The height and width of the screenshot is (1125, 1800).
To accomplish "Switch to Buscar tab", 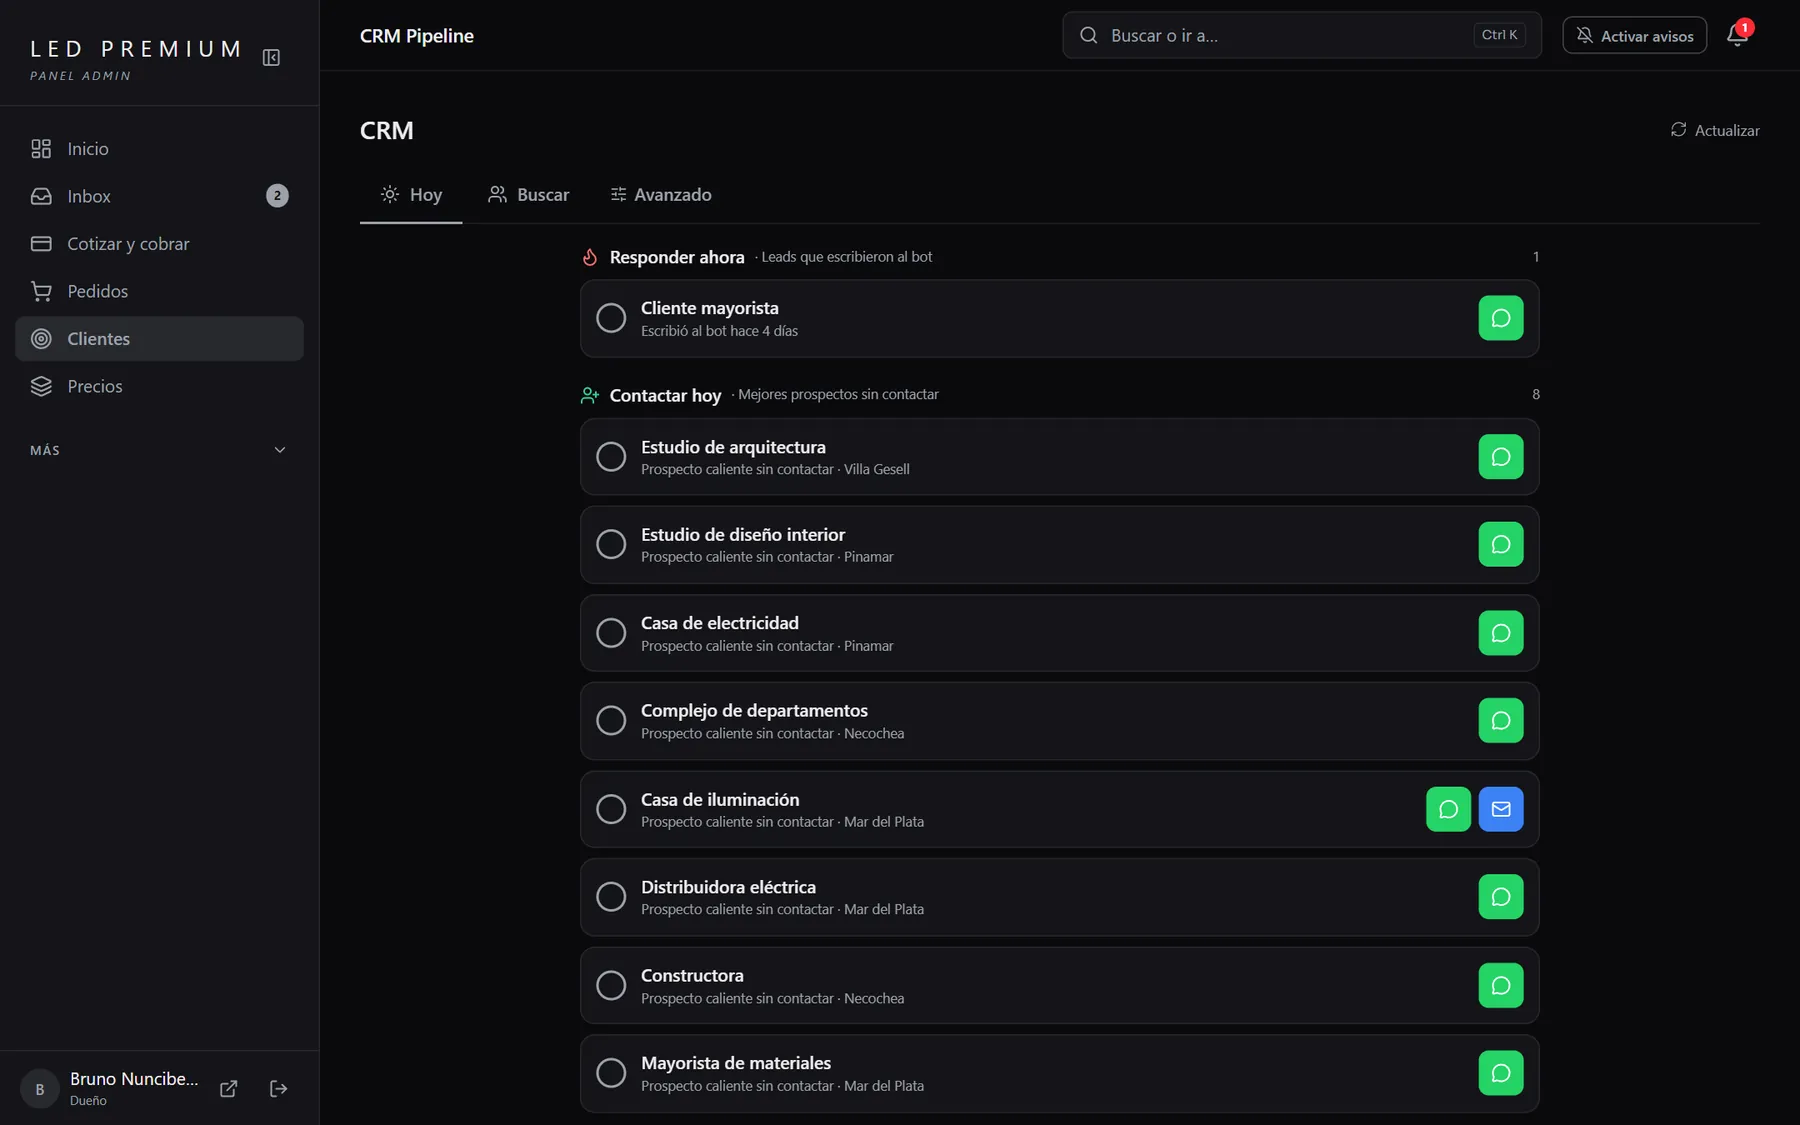I will (x=528, y=195).
